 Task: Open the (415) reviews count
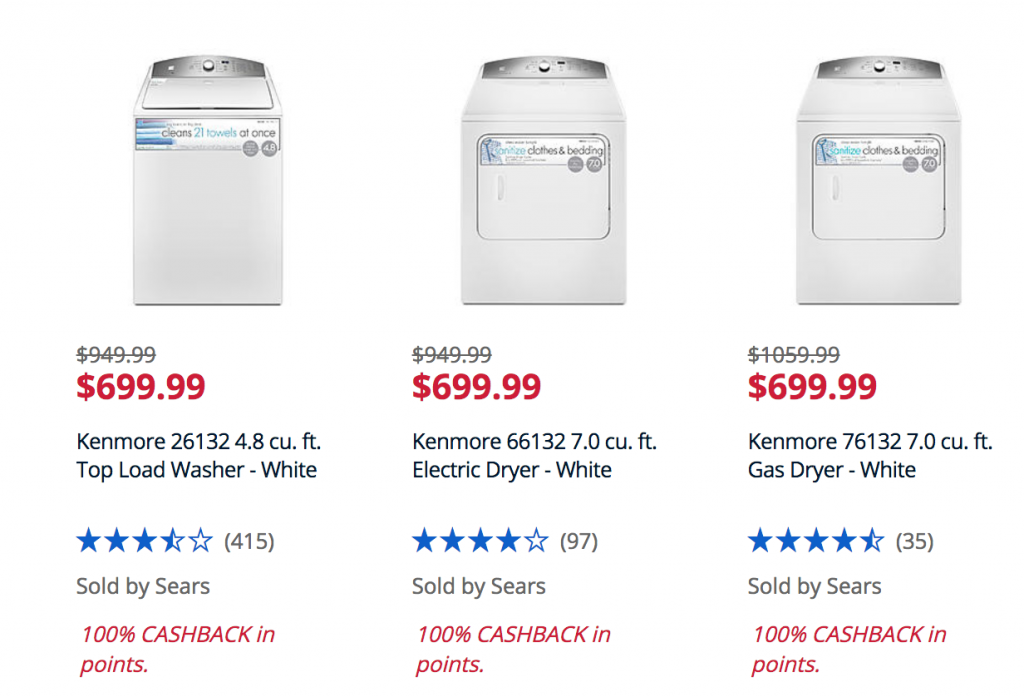[249, 542]
